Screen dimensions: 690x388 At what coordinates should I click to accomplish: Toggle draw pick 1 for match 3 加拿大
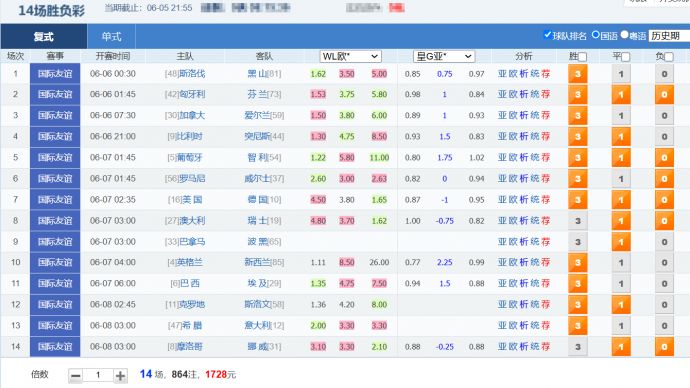point(621,116)
